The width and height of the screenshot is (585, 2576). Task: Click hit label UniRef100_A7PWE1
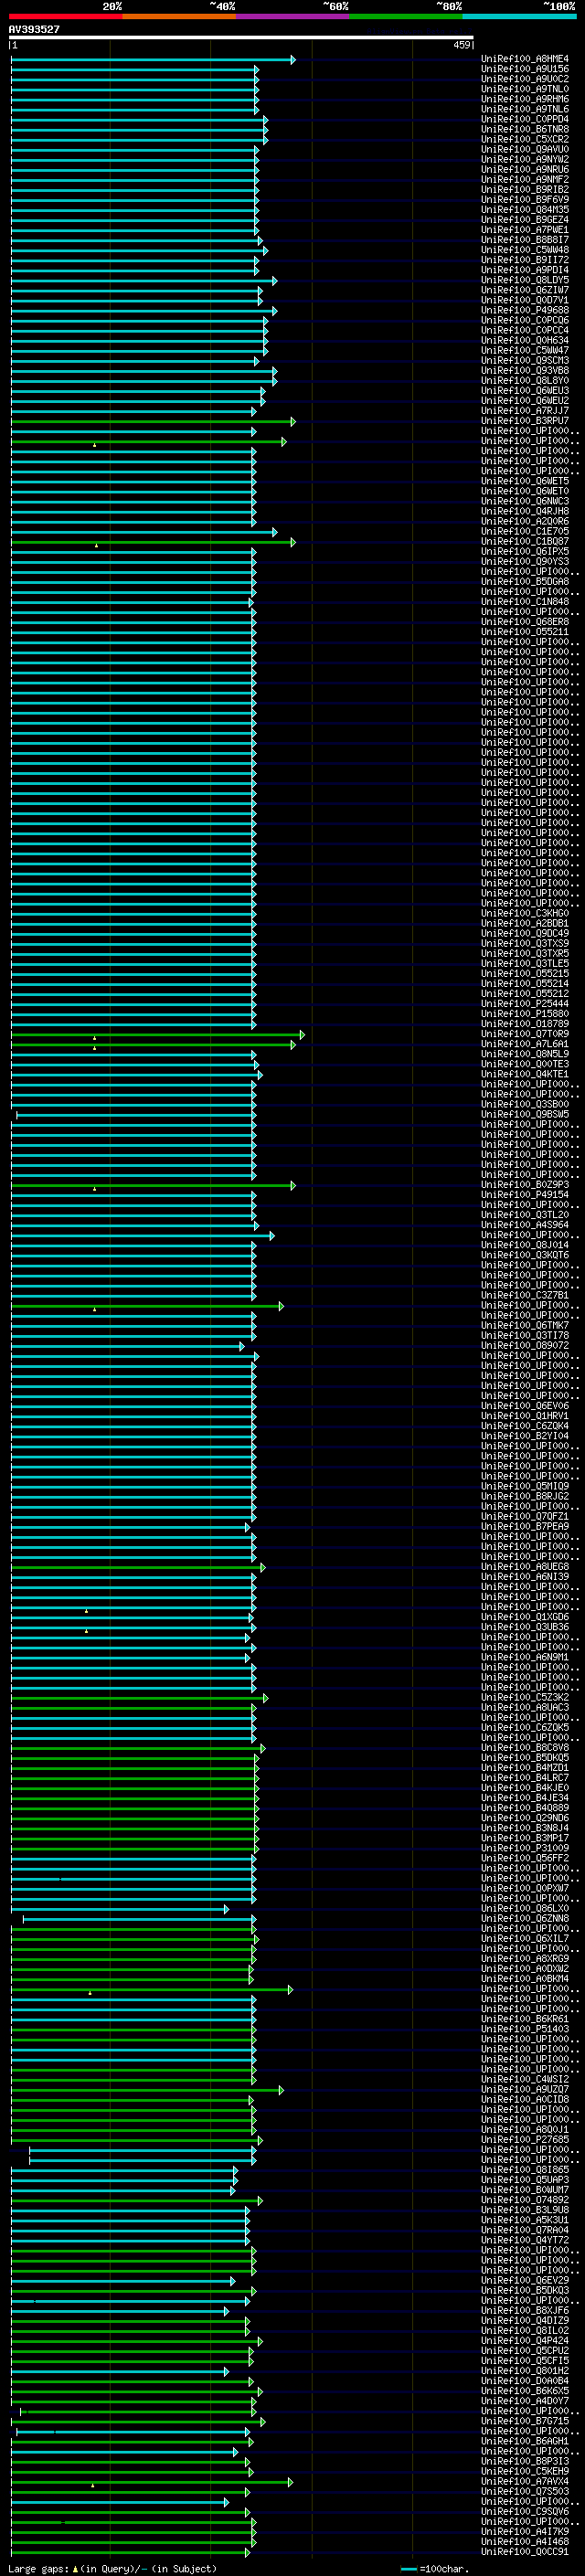pos(524,230)
